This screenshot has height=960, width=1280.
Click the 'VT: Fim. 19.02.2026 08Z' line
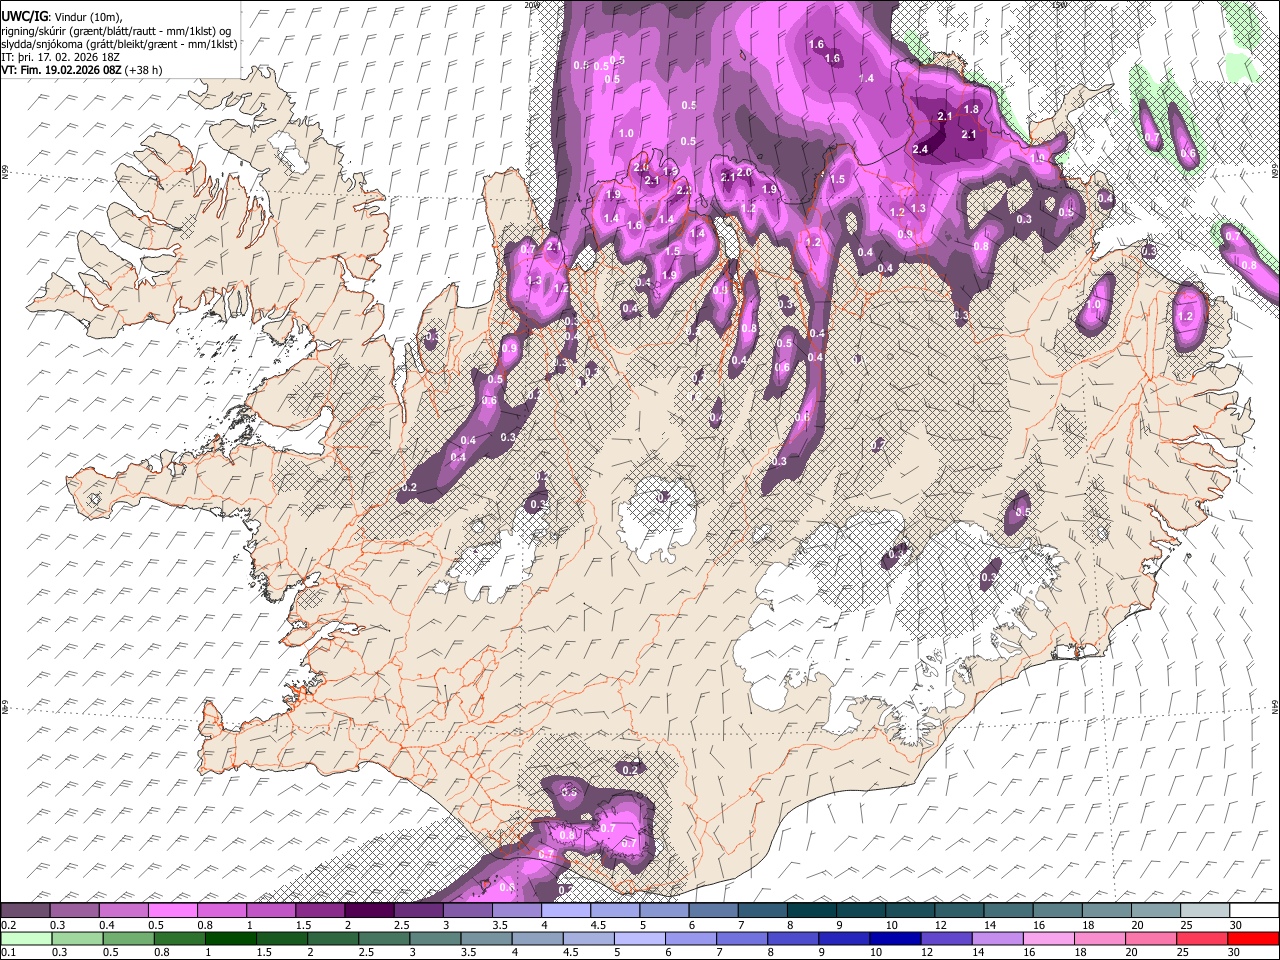click(62, 70)
